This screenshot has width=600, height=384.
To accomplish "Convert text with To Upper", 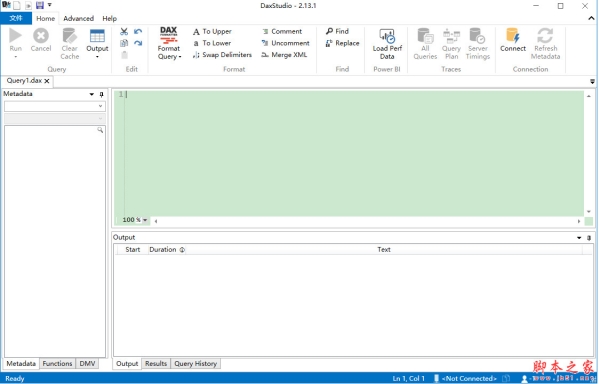I will 212,31.
